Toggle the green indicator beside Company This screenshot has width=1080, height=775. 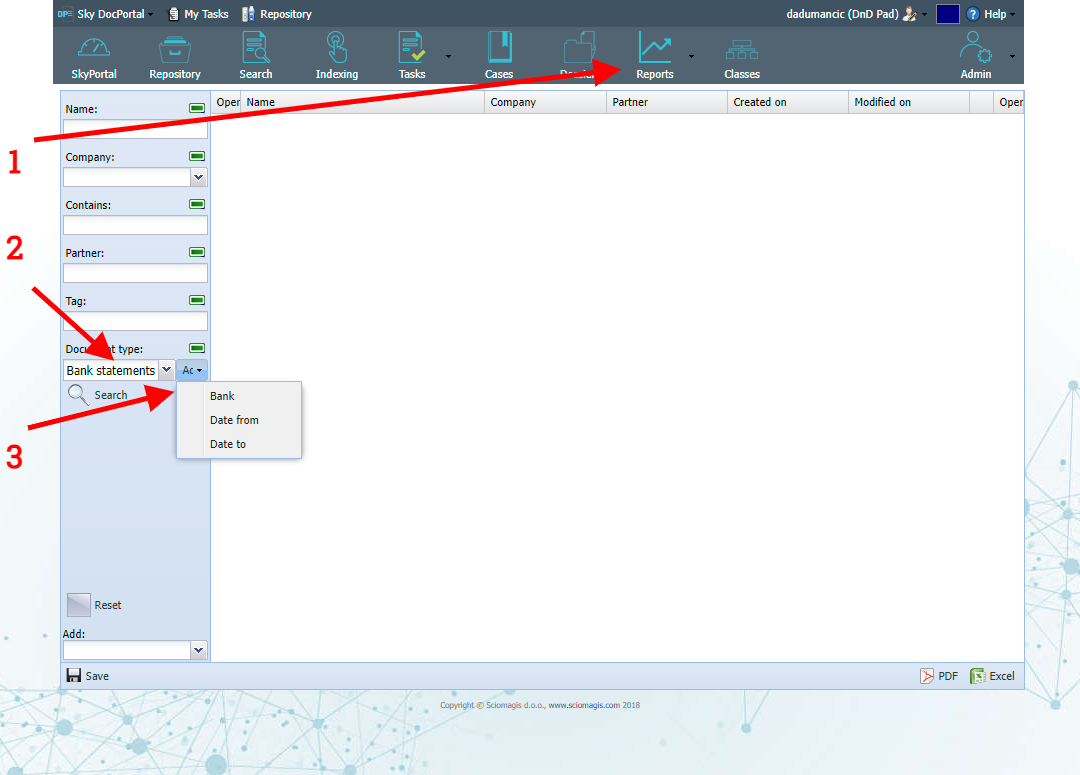(197, 156)
